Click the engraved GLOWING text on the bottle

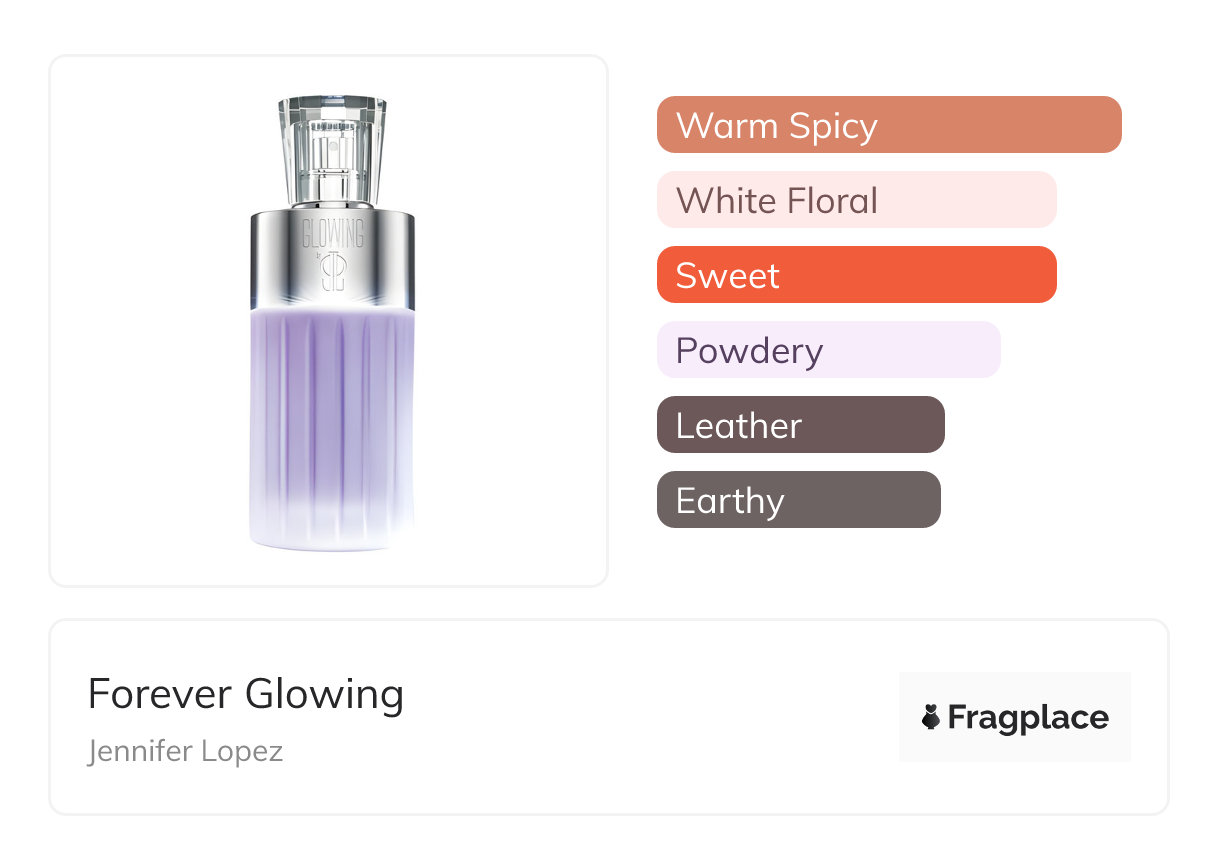[333, 234]
